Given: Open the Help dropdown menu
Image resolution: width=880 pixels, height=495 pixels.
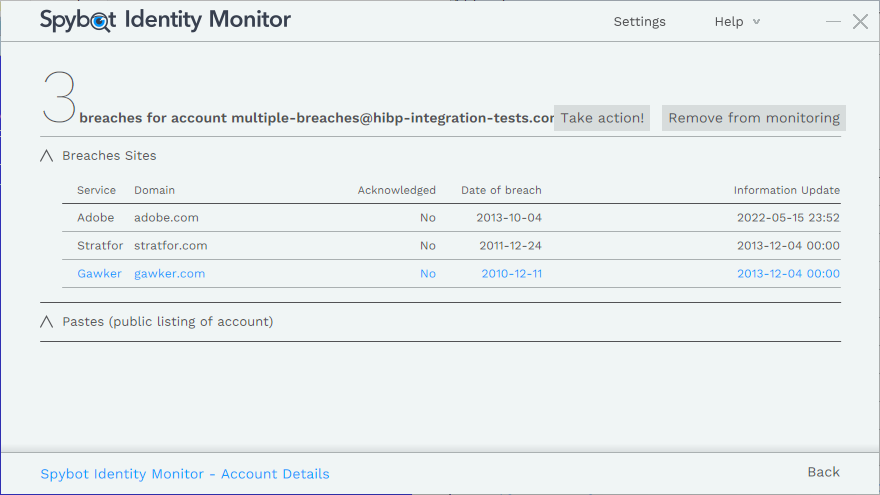Looking at the screenshot, I should click(x=737, y=22).
